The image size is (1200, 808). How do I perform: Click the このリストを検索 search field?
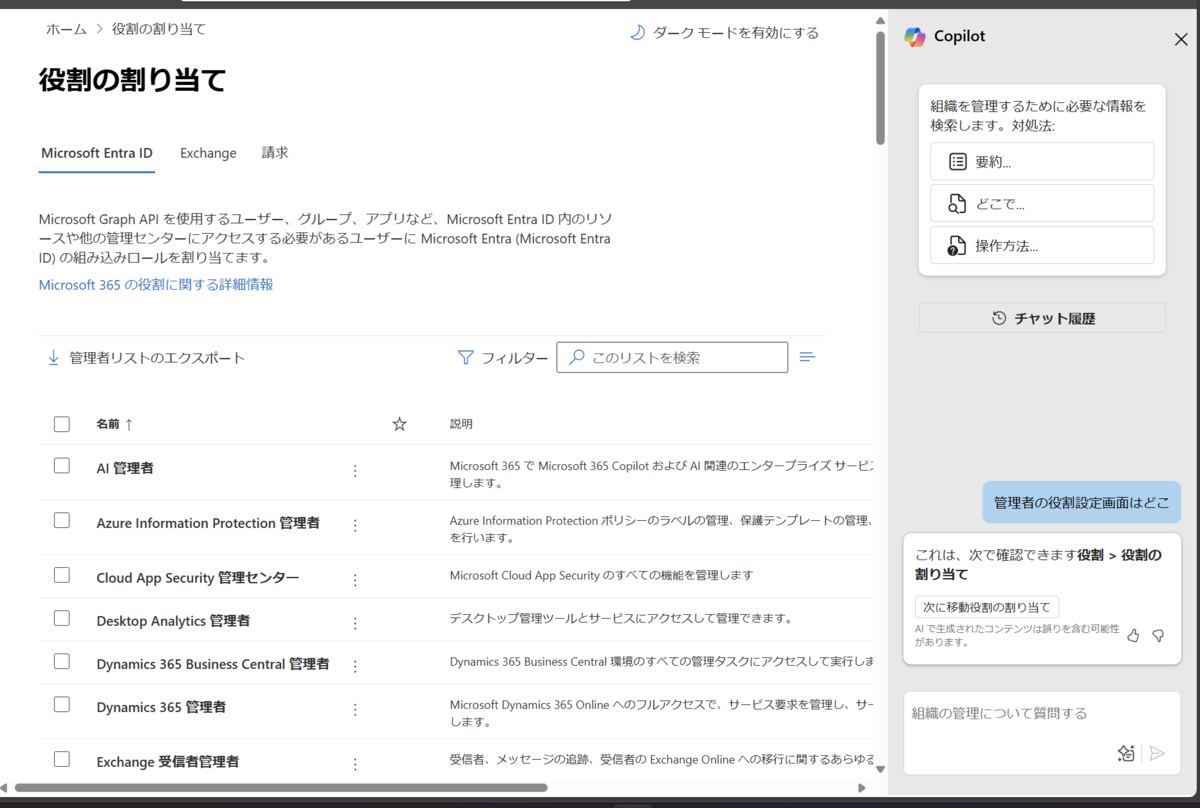click(x=672, y=357)
